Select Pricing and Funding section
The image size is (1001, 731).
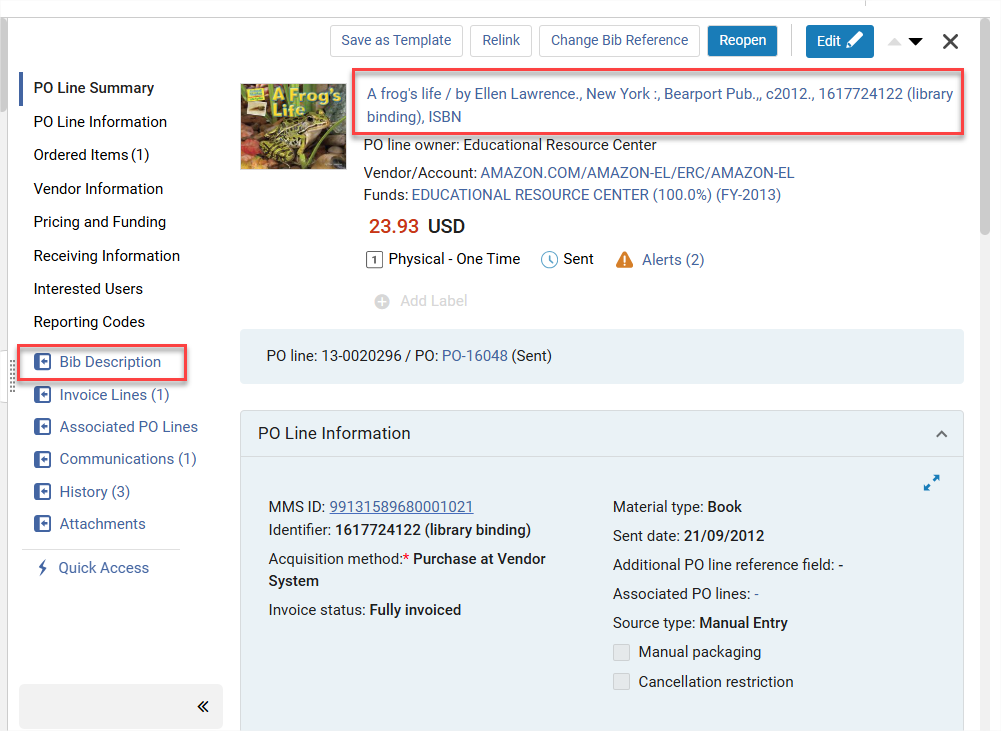pos(100,222)
